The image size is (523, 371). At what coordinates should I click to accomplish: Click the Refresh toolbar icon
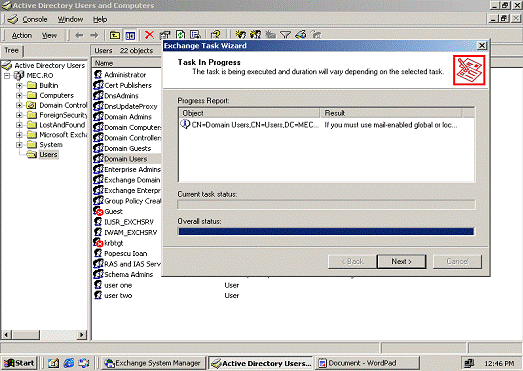tap(180, 35)
